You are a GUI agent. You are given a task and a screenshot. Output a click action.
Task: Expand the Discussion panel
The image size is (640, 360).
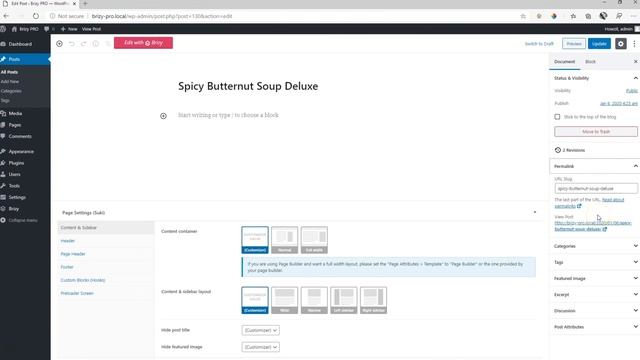click(595, 311)
